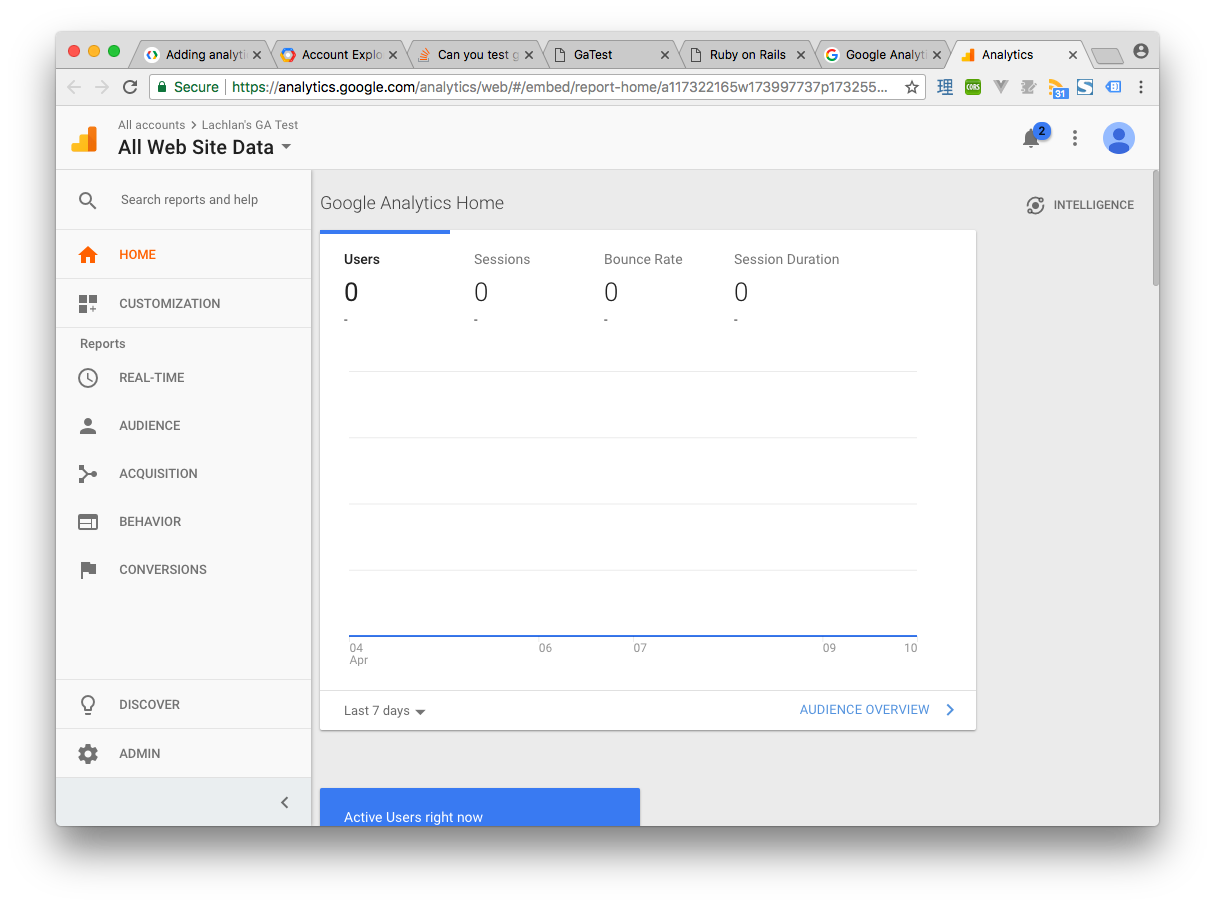
Task: Open the DISCOVER menu item
Action: pyautogui.click(x=184, y=705)
